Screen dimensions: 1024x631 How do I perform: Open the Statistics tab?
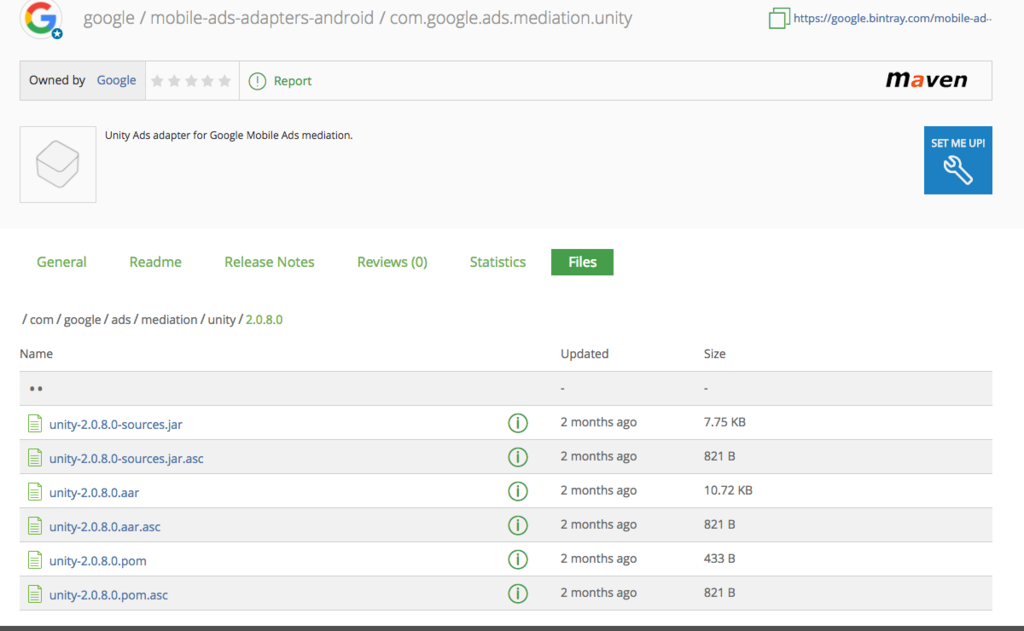(498, 262)
